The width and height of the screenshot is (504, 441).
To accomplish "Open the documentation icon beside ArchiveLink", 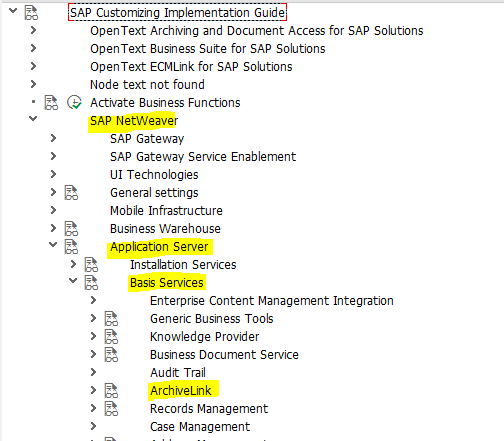I will [111, 391].
